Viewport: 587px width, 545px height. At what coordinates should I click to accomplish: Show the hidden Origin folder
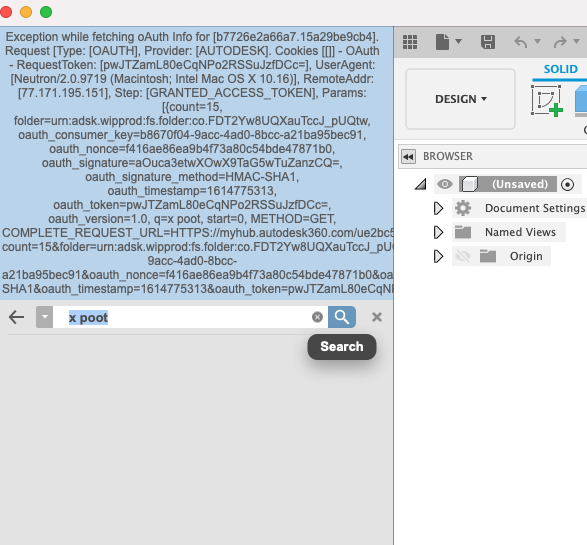(463, 256)
